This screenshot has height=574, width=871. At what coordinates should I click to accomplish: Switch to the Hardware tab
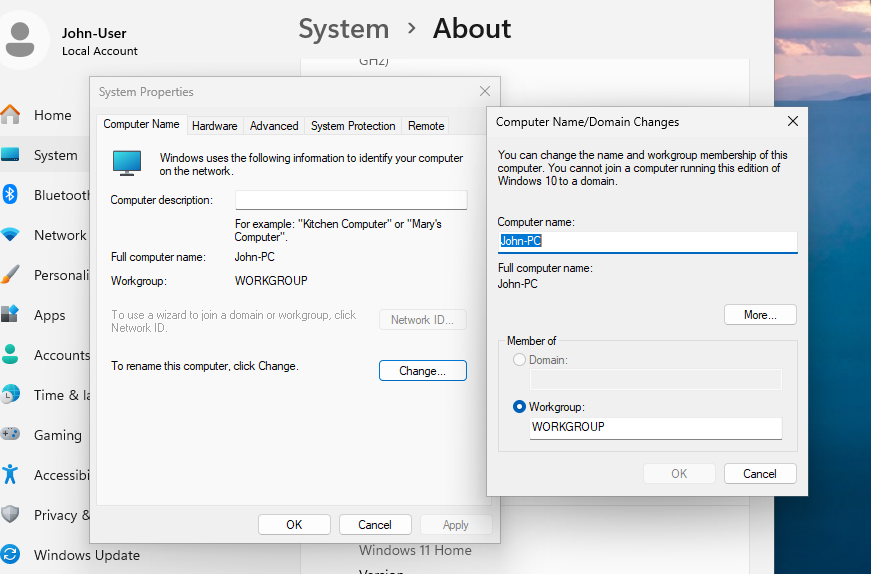coord(214,126)
